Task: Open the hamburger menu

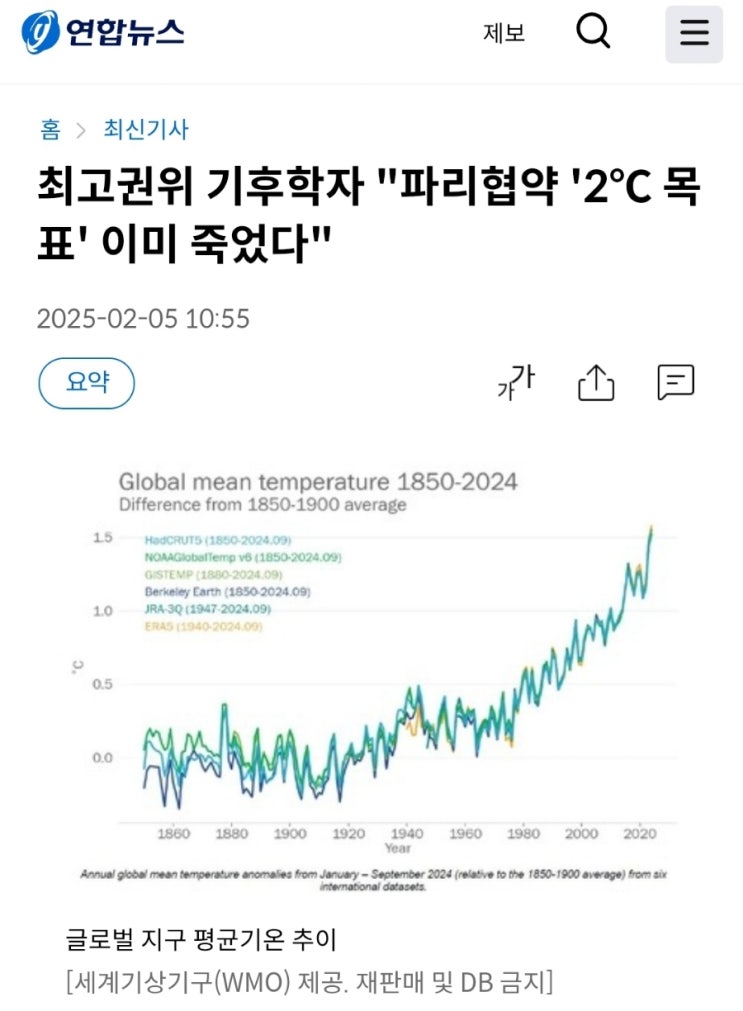Action: pyautogui.click(x=694, y=34)
